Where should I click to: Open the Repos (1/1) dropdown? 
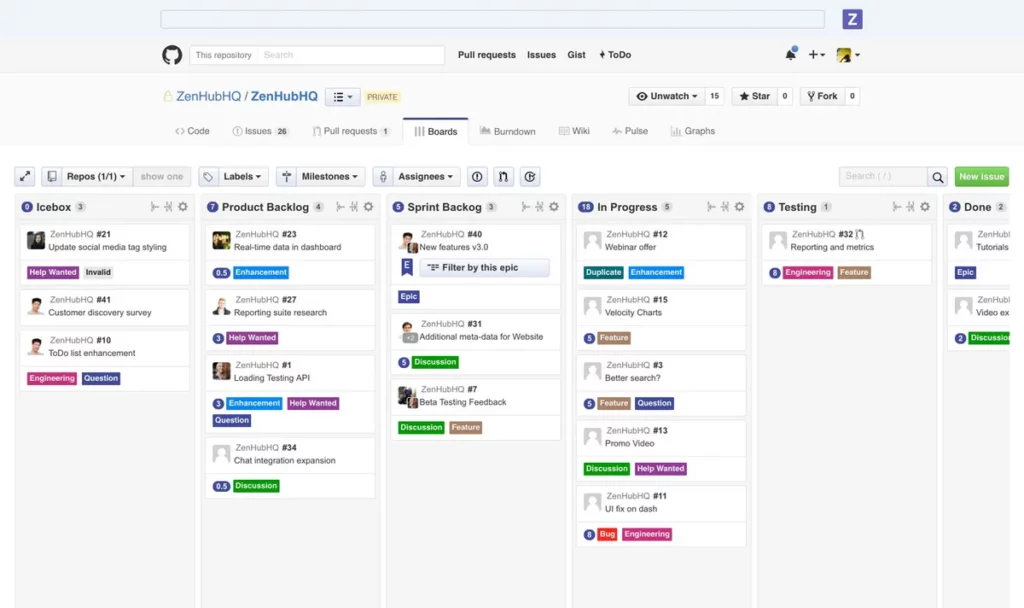95,176
